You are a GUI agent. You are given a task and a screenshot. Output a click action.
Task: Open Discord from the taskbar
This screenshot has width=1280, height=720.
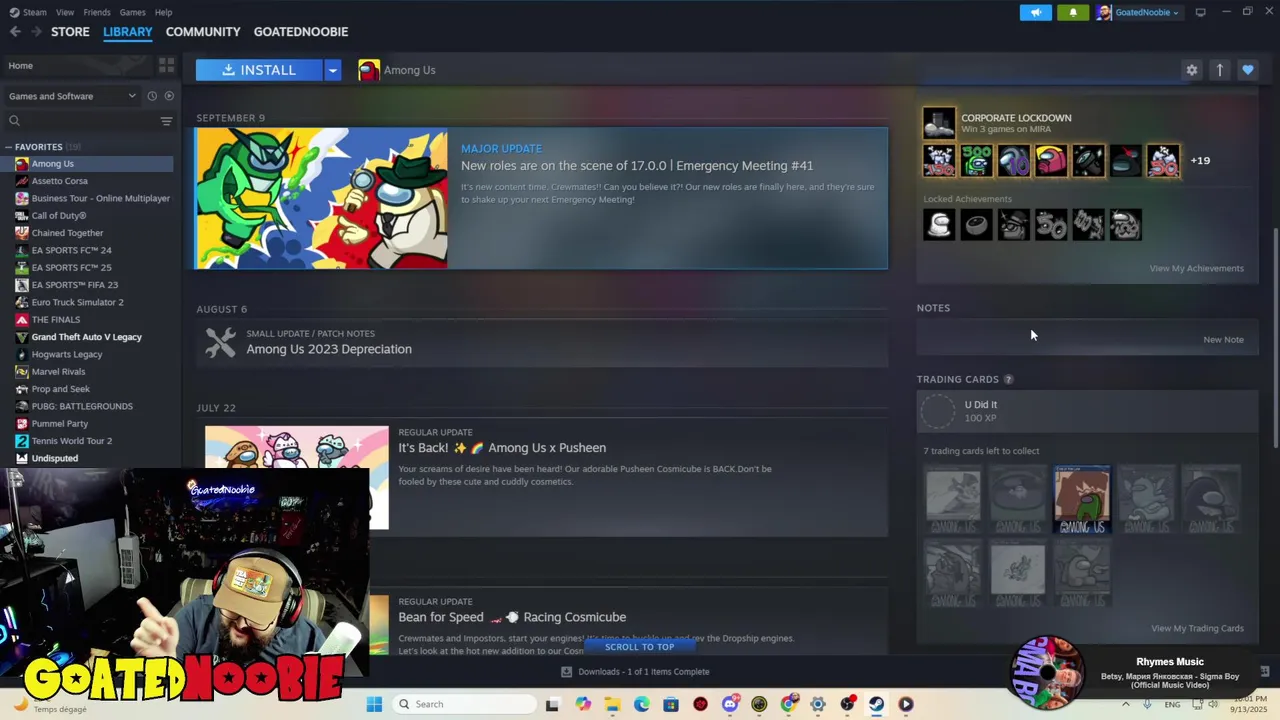click(730, 704)
